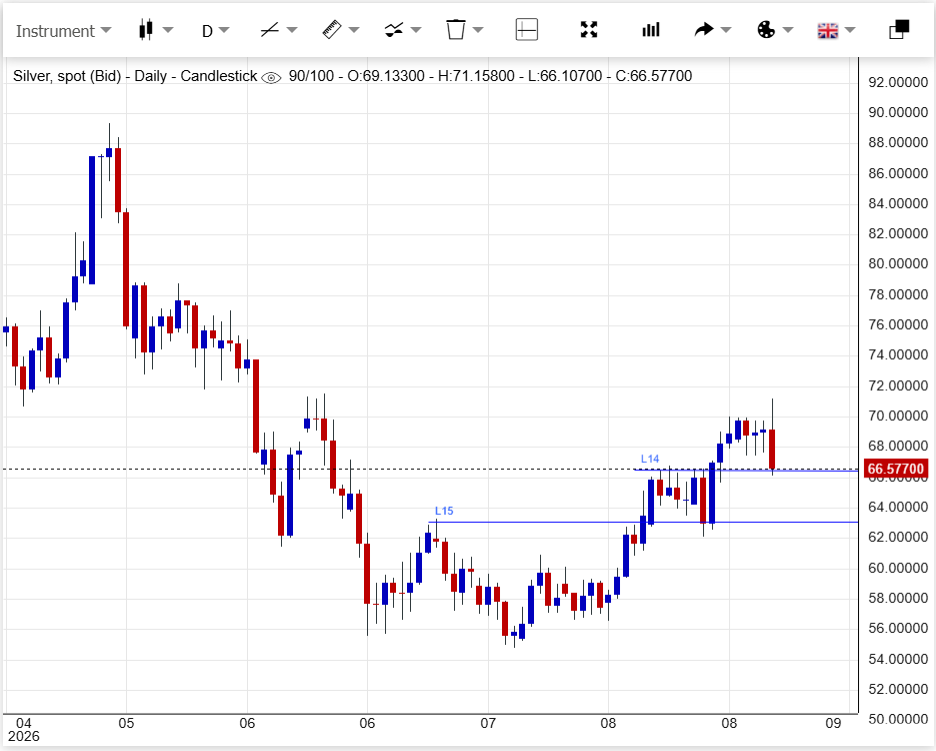The width and height of the screenshot is (936, 751).
Task: Click the H:71.15800 high value
Action: tap(476, 76)
